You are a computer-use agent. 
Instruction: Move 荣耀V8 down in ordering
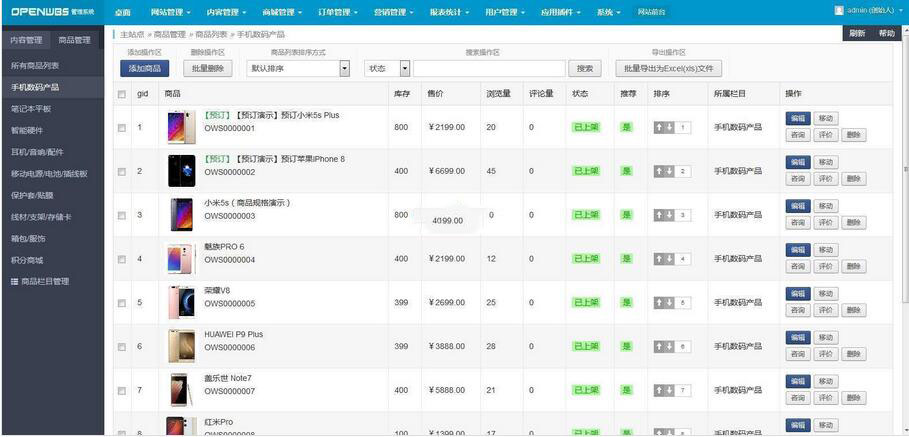(x=669, y=303)
